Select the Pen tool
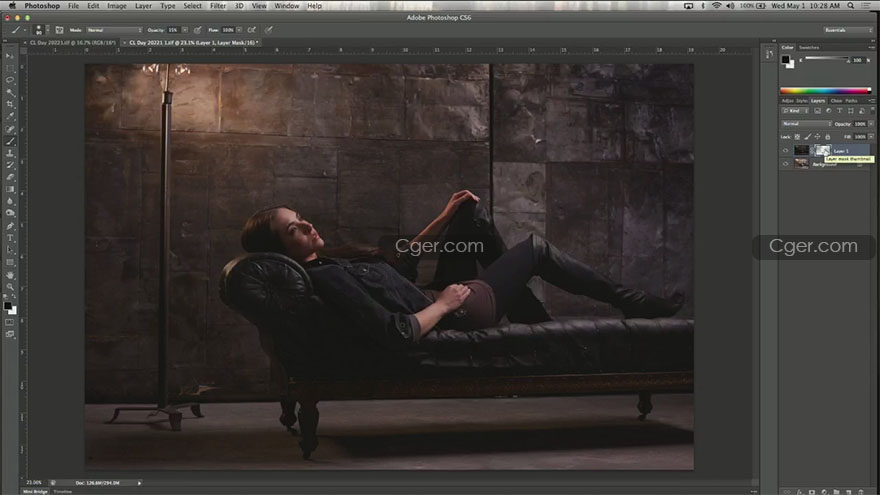 (10, 226)
